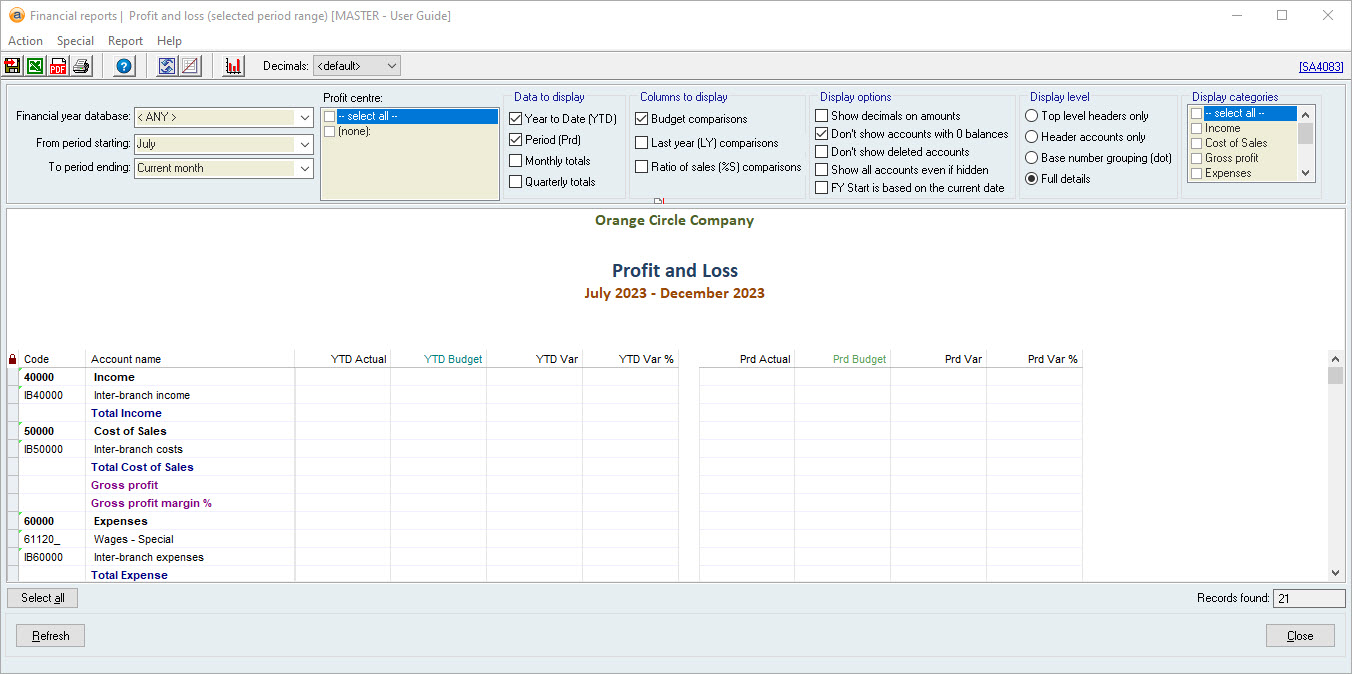Click the crossed-out grid toolbar icon

click(189, 66)
